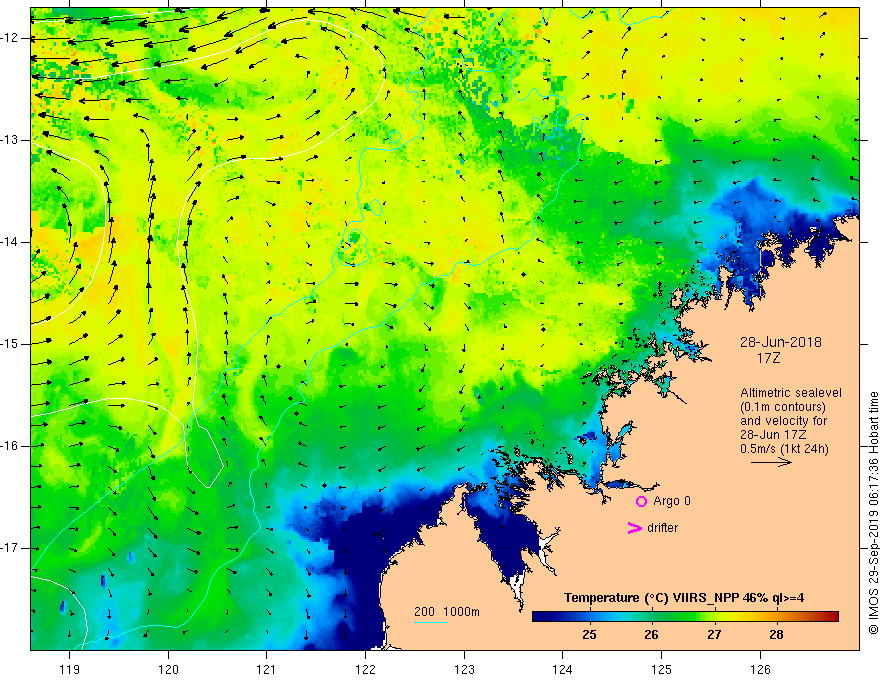This screenshot has width=880, height=680.
Task: Click the longitude axis label 120
Action: (x=168, y=669)
